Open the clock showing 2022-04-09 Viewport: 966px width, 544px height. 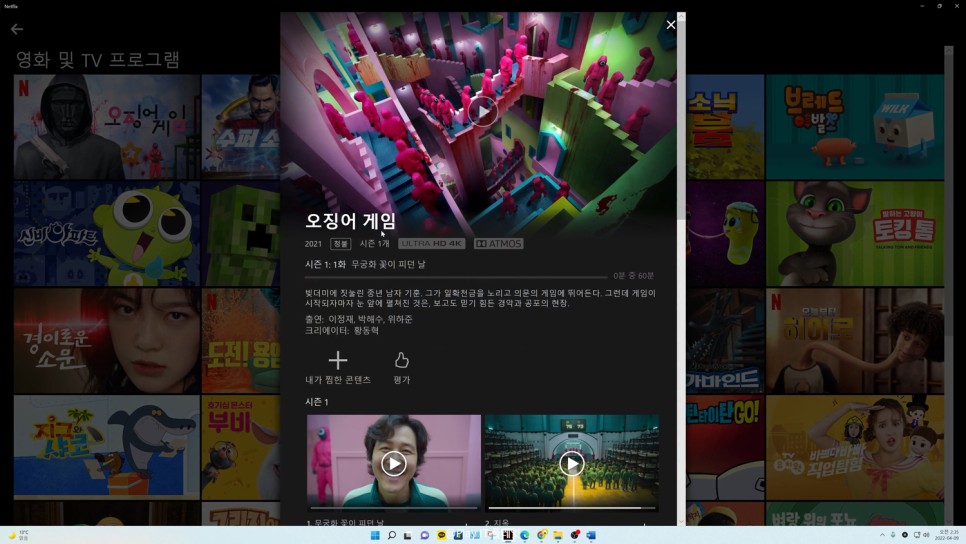[947, 535]
